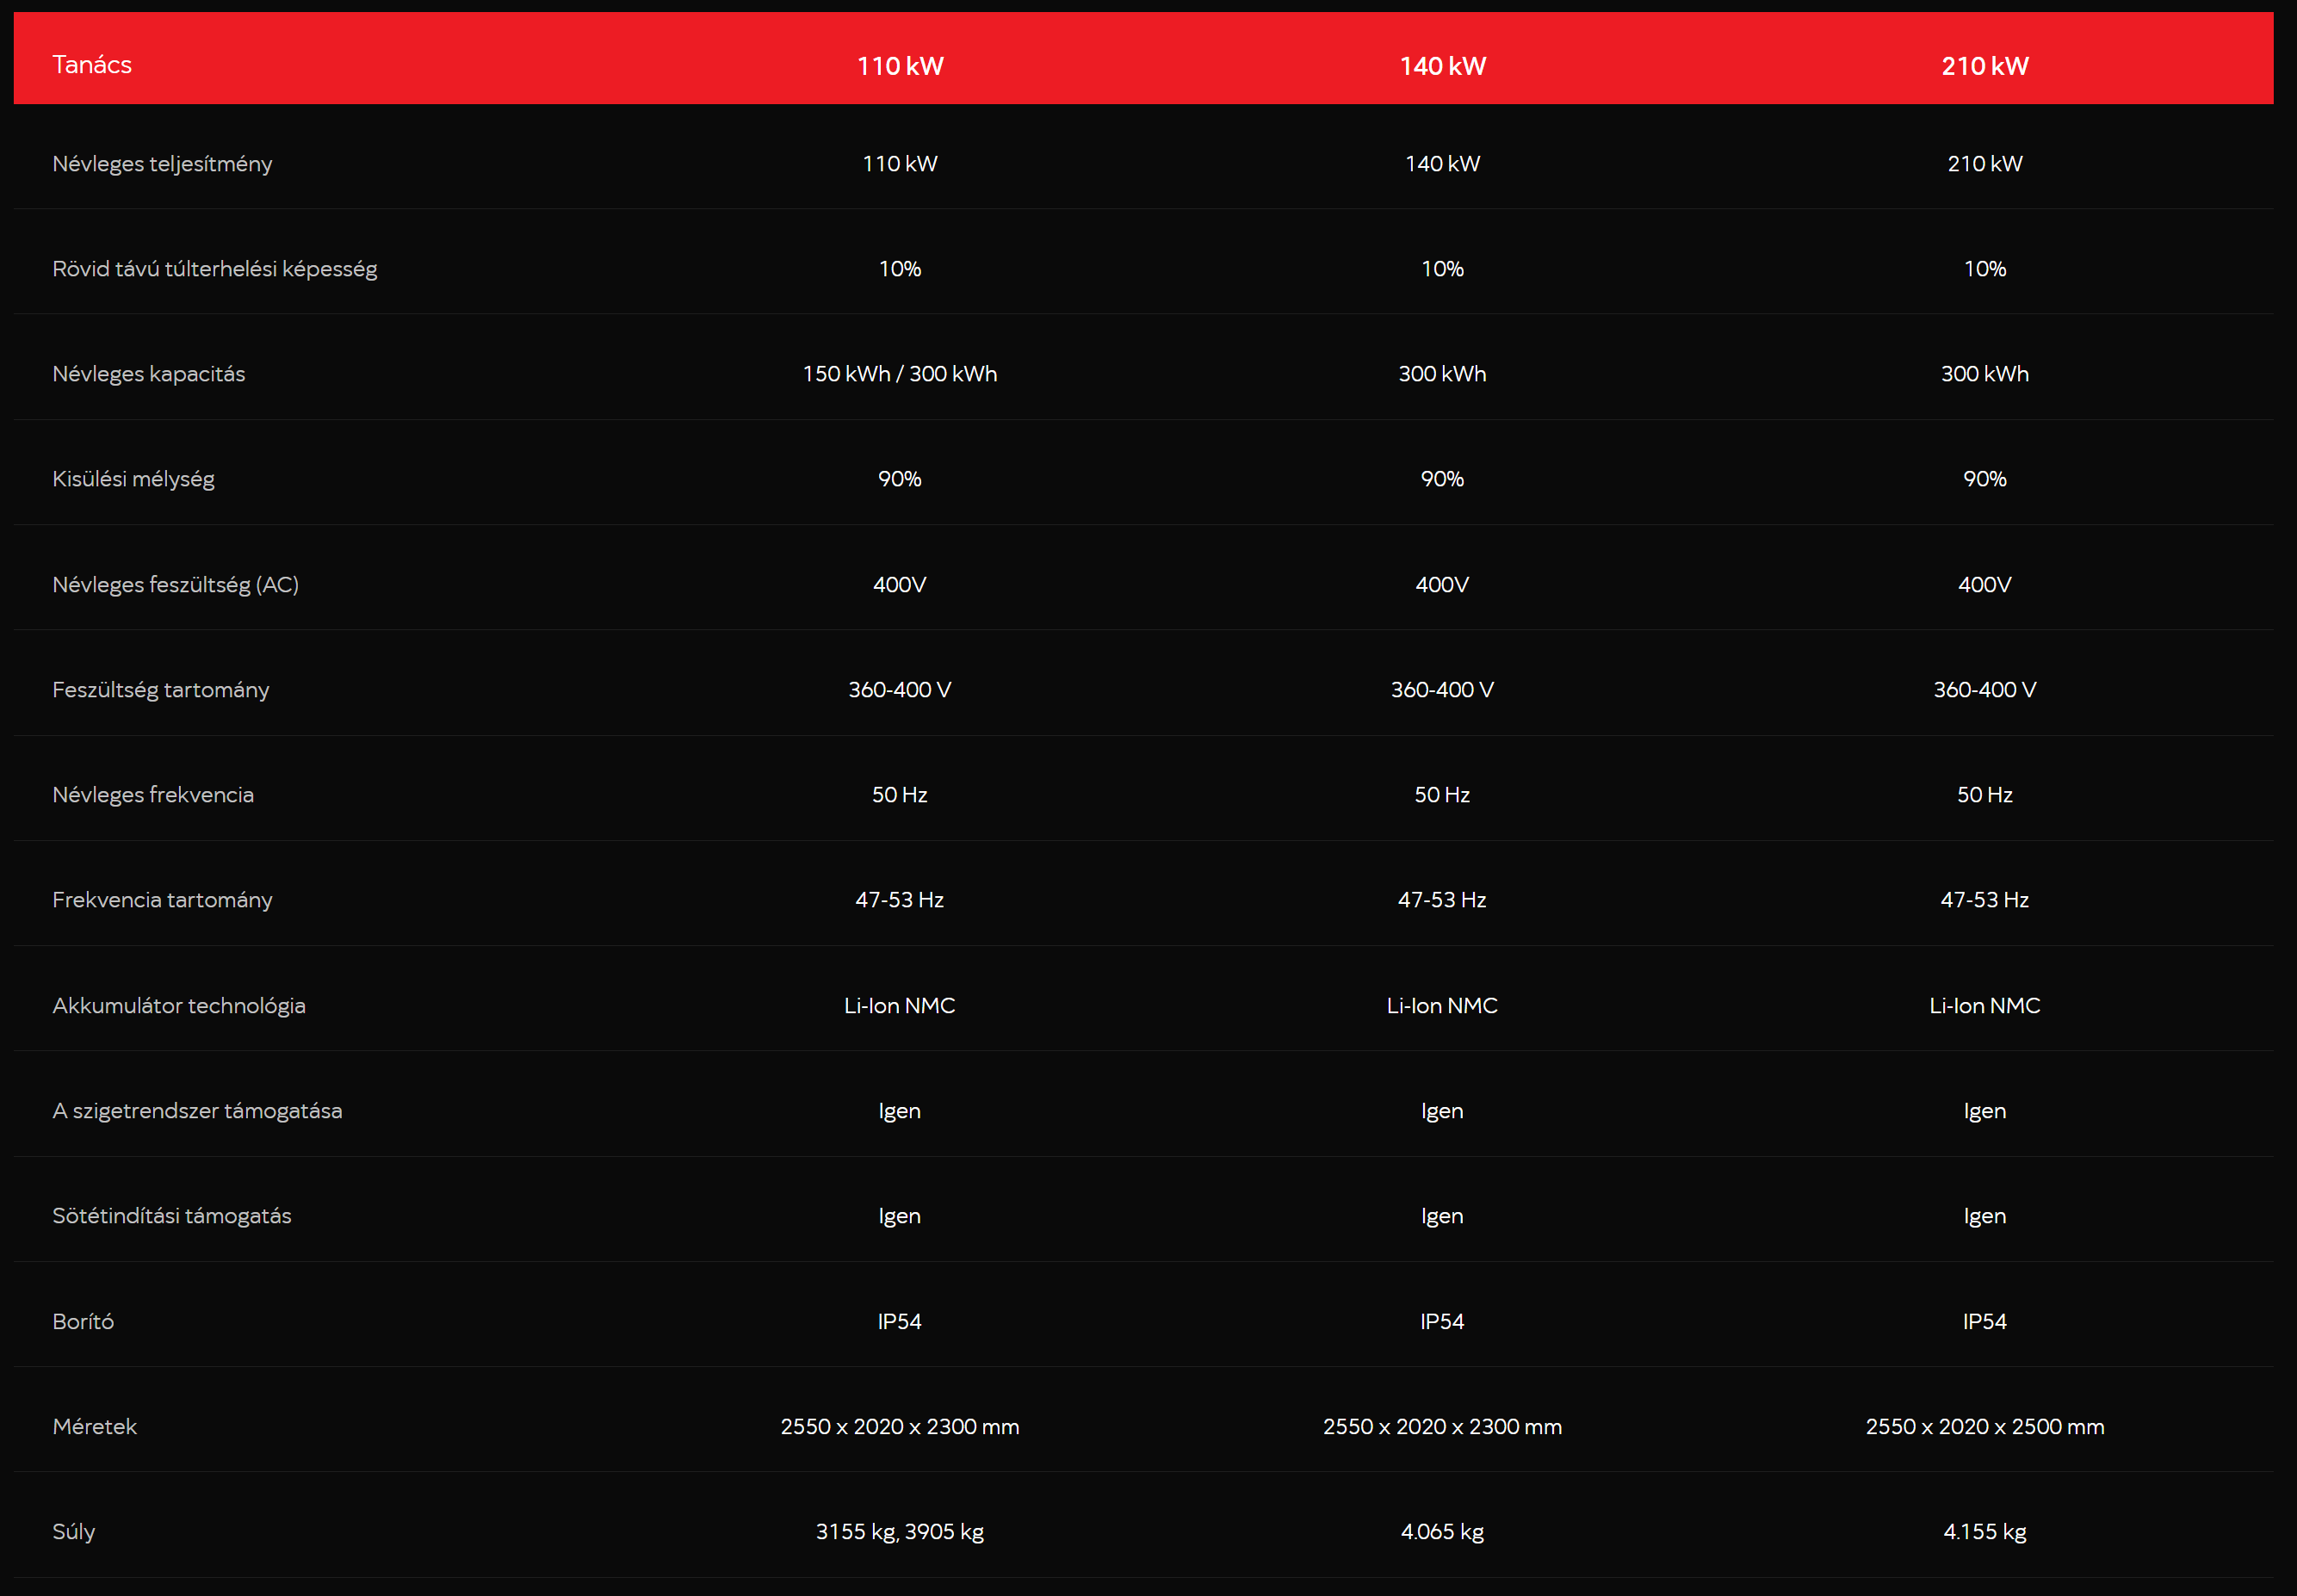Click the Kisülési mélység row label
2297x1596 pixels.
click(x=133, y=479)
